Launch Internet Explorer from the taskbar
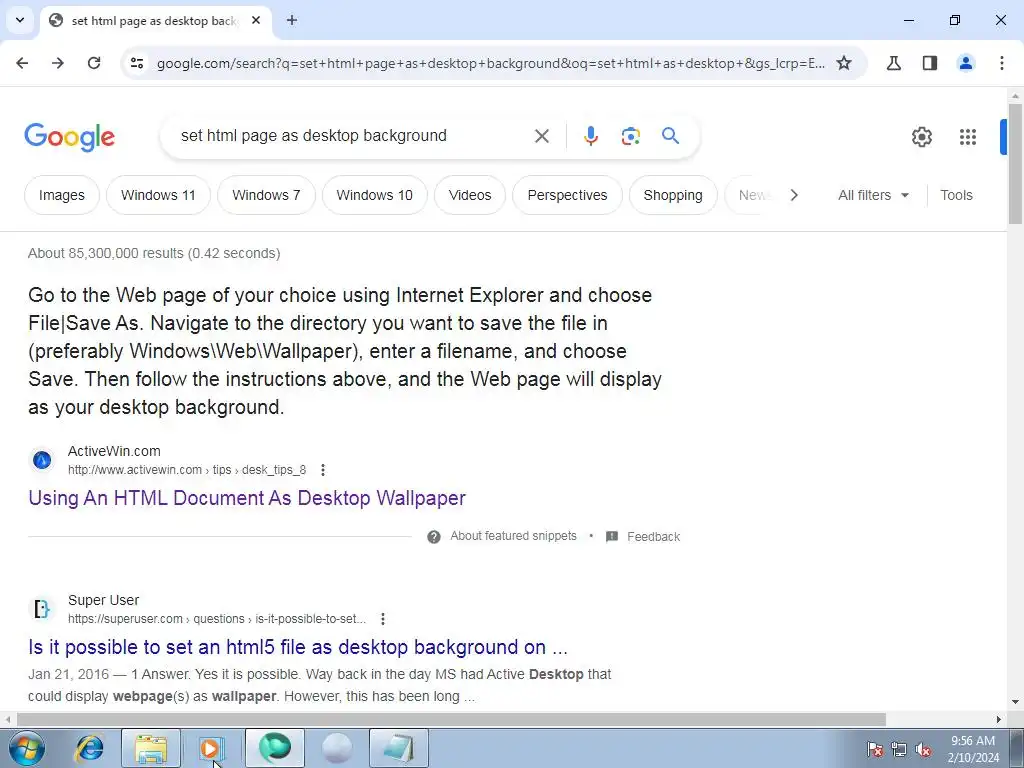The height and width of the screenshot is (768, 1024). point(89,748)
